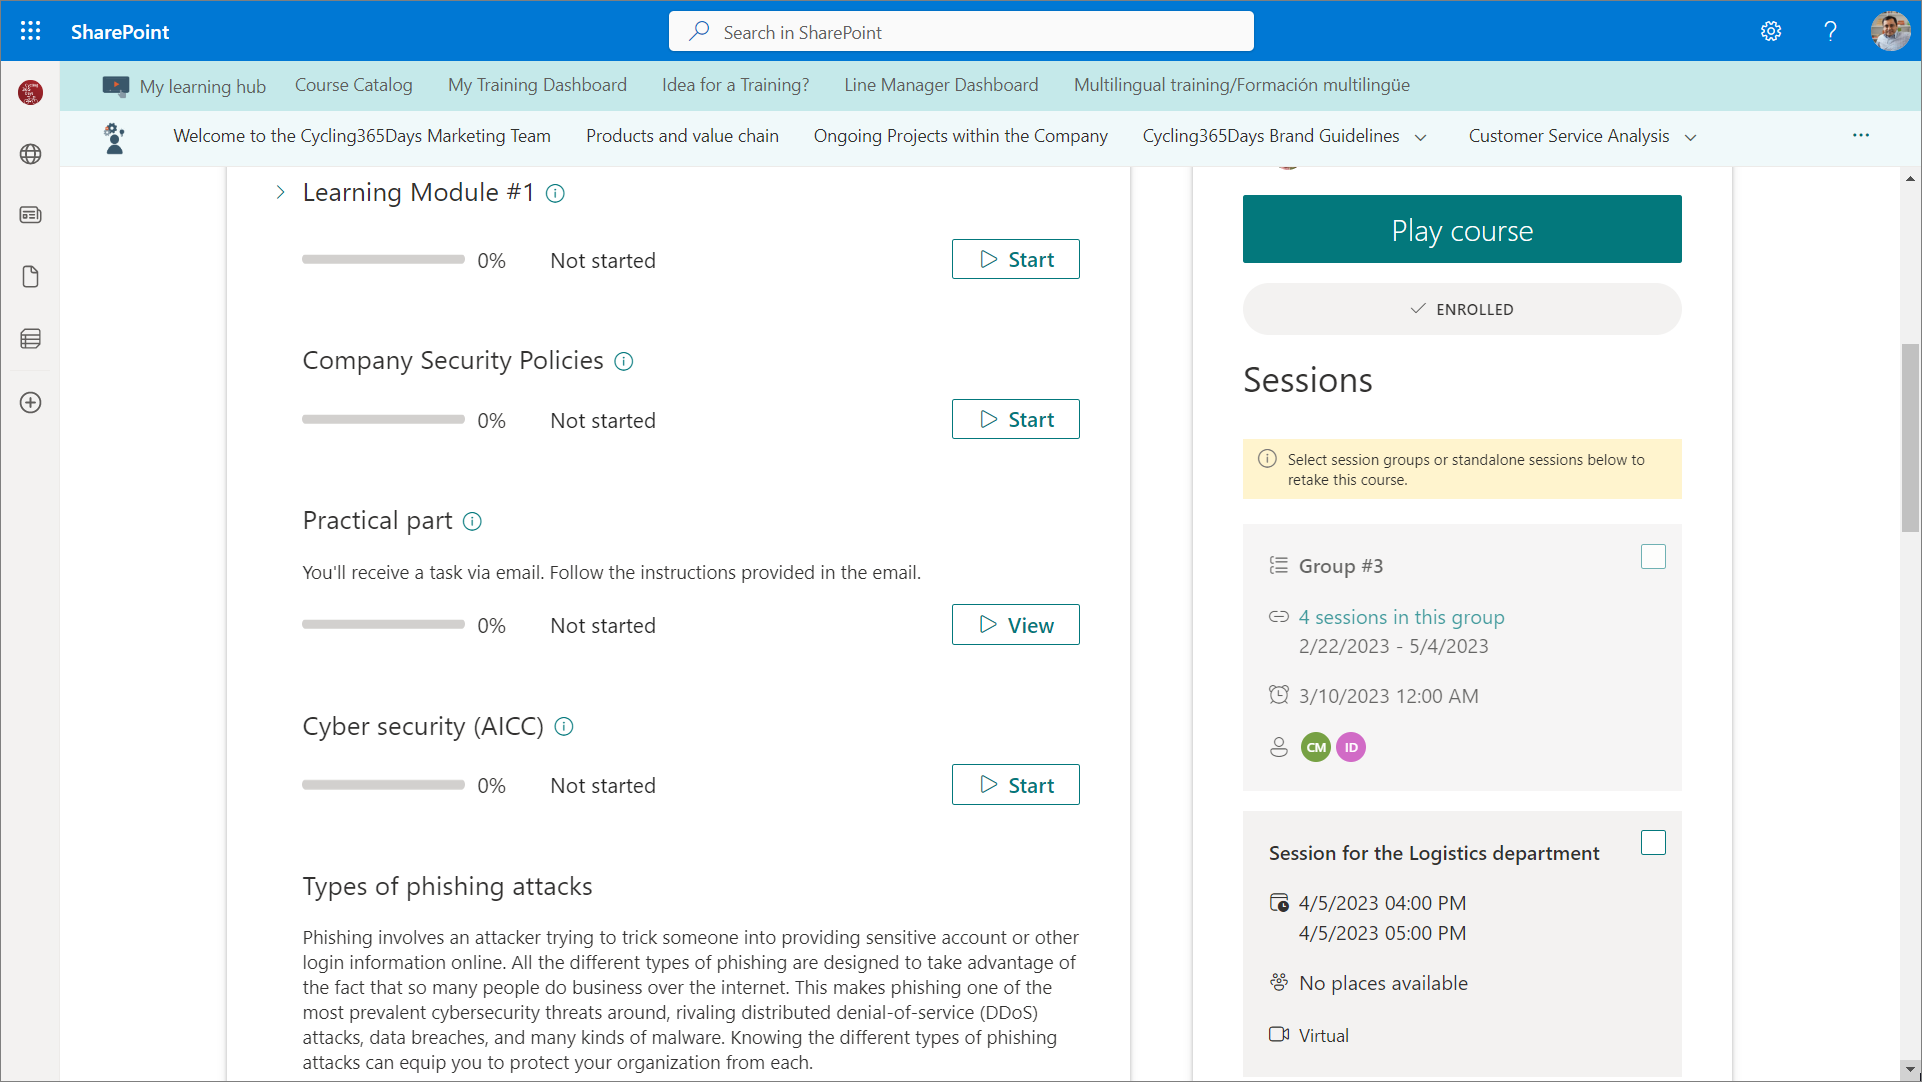
Task: Open the globe sites icon in sidebar
Action: (30, 154)
